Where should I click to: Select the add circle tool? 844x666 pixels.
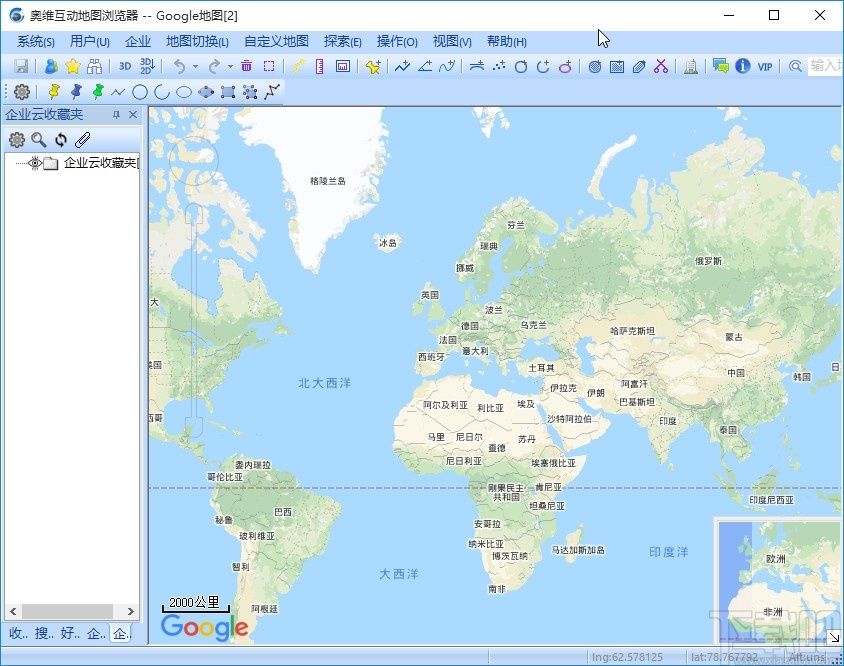click(521, 66)
